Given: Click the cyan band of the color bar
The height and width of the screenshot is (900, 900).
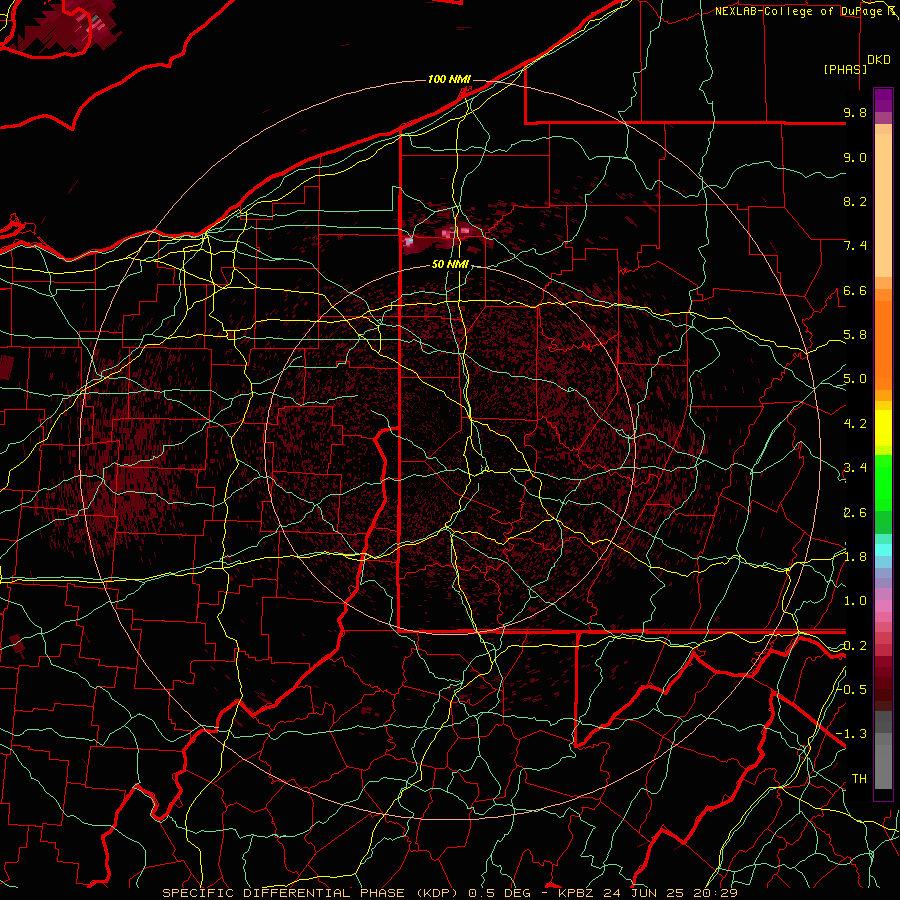Looking at the screenshot, I should click(x=883, y=550).
